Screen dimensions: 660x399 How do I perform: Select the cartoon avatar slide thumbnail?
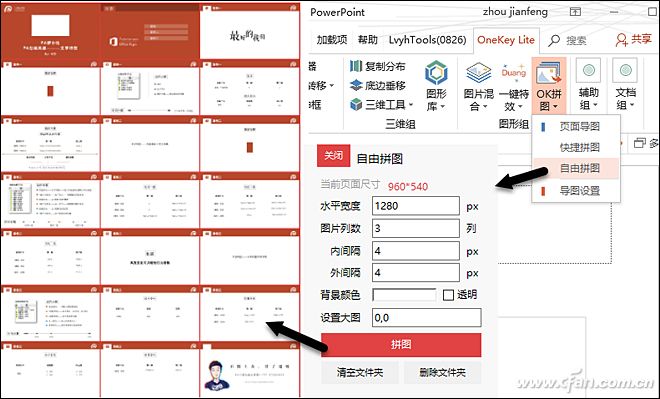click(250, 370)
